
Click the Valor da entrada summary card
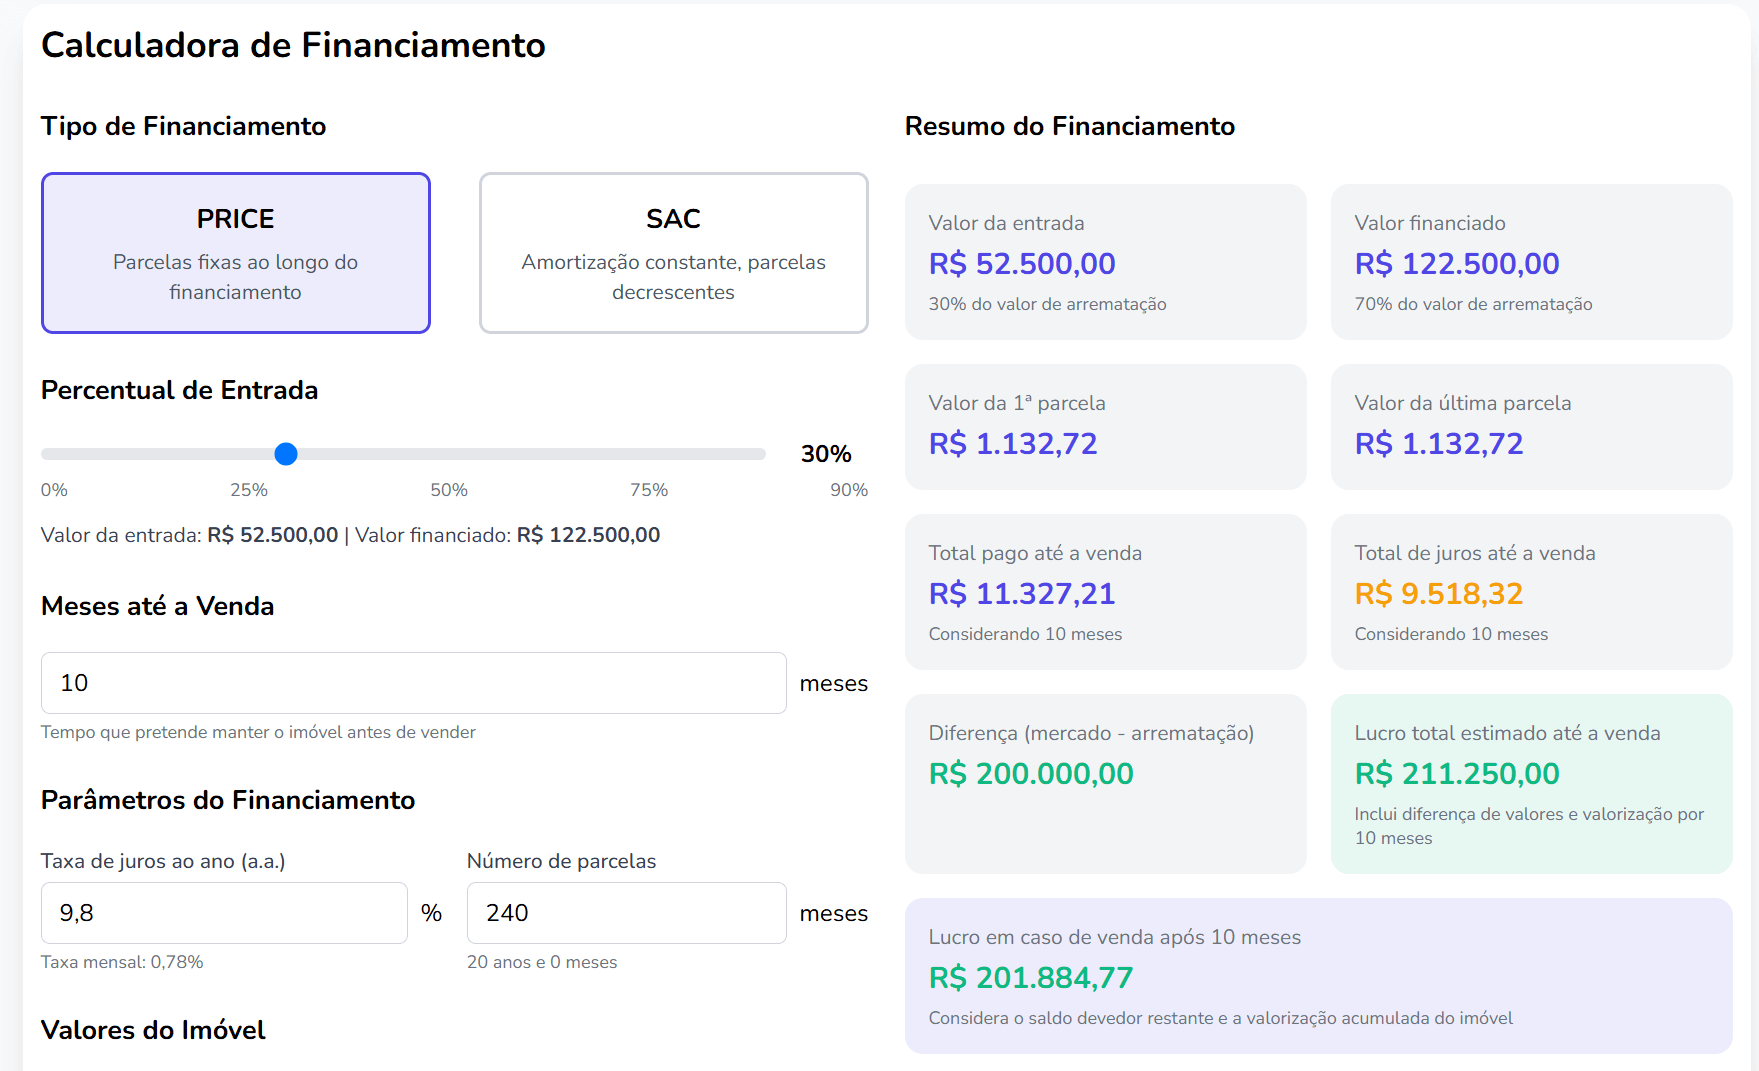coord(1105,262)
